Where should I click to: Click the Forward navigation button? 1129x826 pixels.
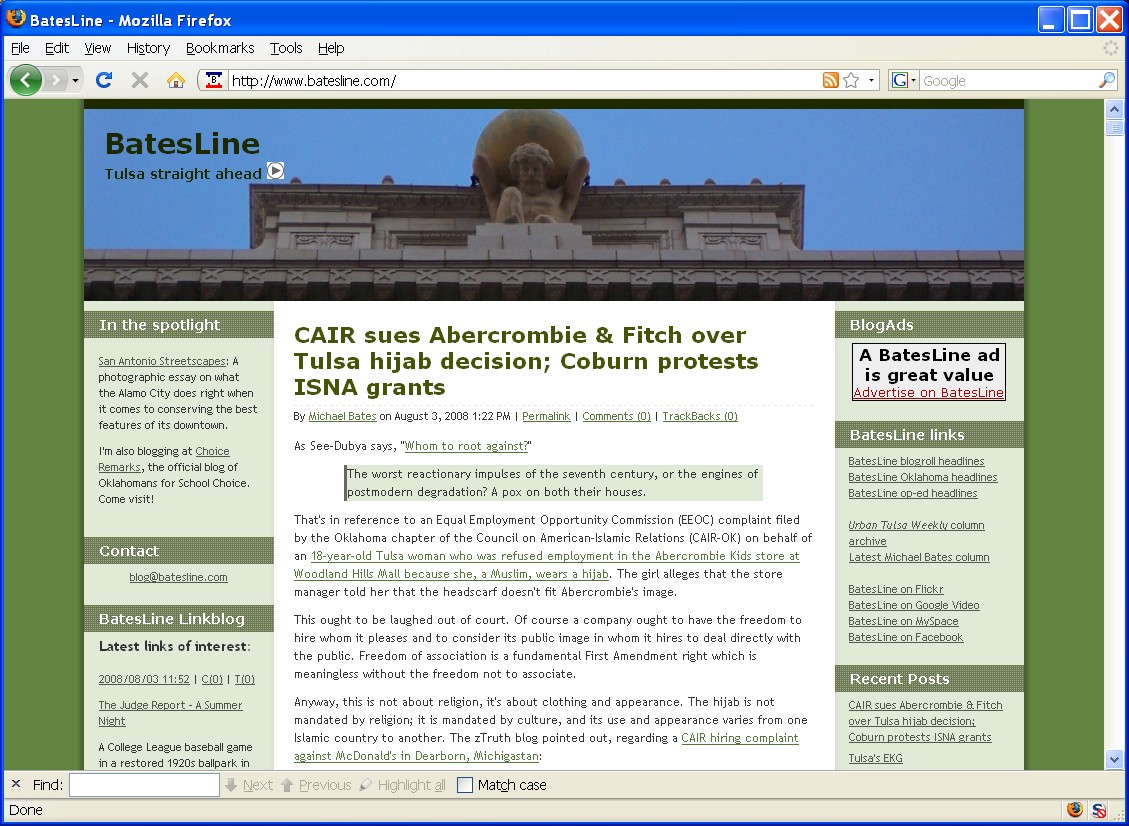pos(55,80)
